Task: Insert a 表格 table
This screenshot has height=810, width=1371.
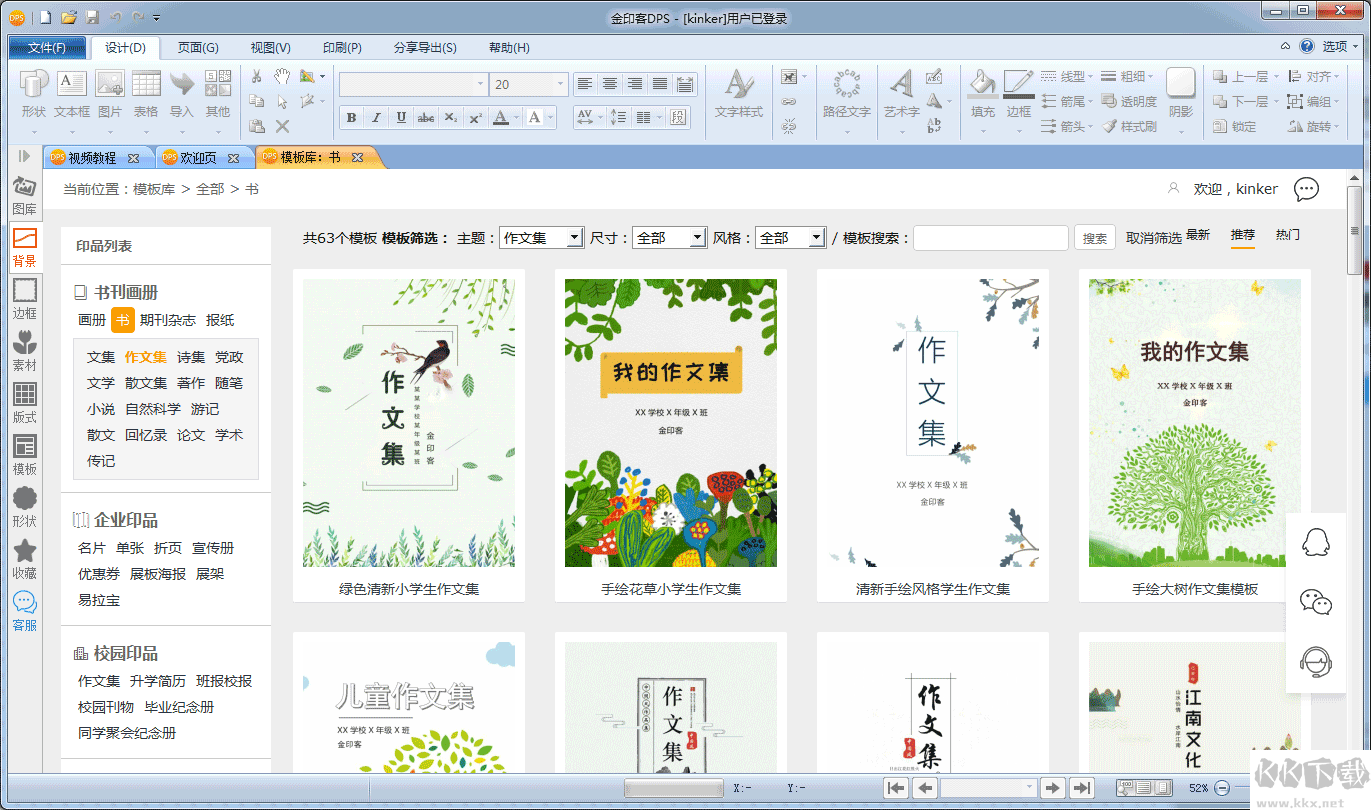Action: click(146, 94)
